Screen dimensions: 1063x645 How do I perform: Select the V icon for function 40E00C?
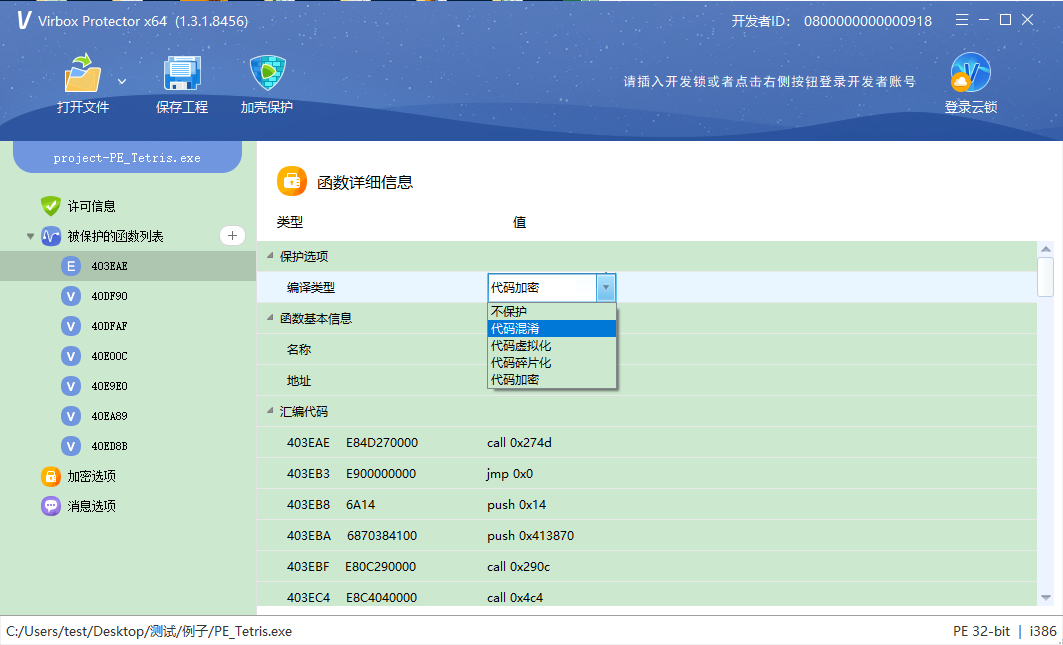71,356
